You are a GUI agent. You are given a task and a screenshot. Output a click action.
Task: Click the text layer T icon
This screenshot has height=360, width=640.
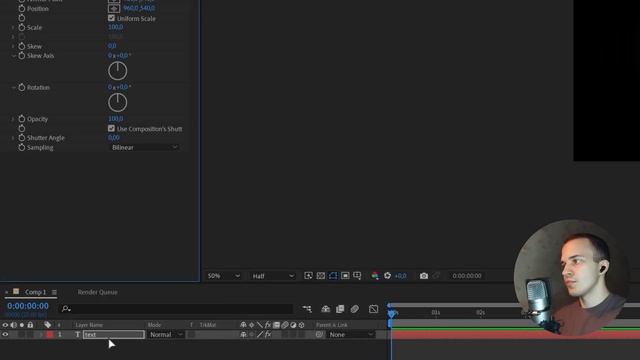(x=78, y=334)
